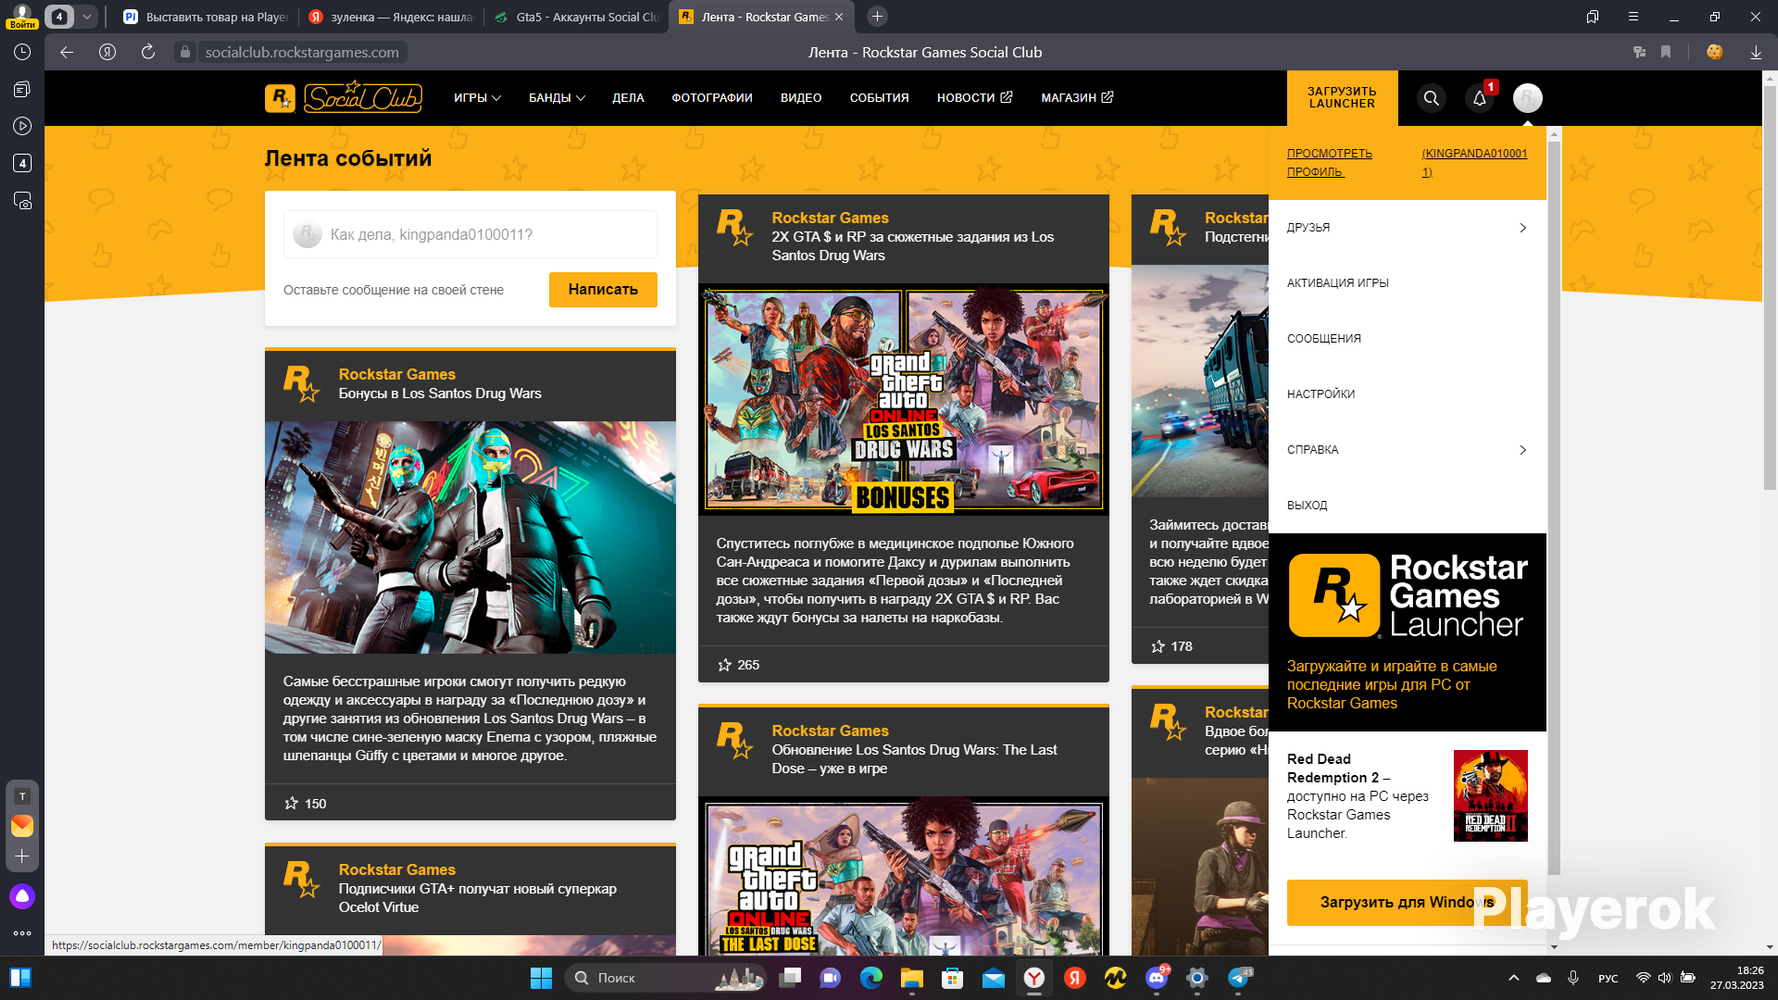Screen dimensions: 1778x1000
Task: Open Windows Start menu
Action: pos(541,977)
